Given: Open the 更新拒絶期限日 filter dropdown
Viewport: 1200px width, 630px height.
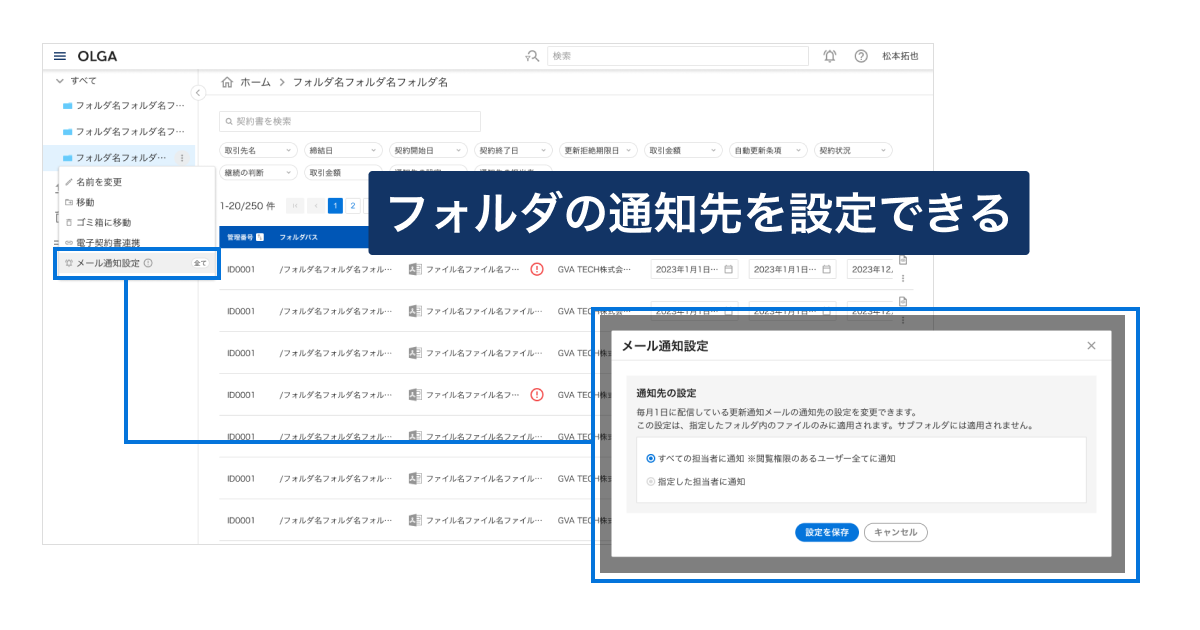Looking at the screenshot, I should (x=598, y=150).
